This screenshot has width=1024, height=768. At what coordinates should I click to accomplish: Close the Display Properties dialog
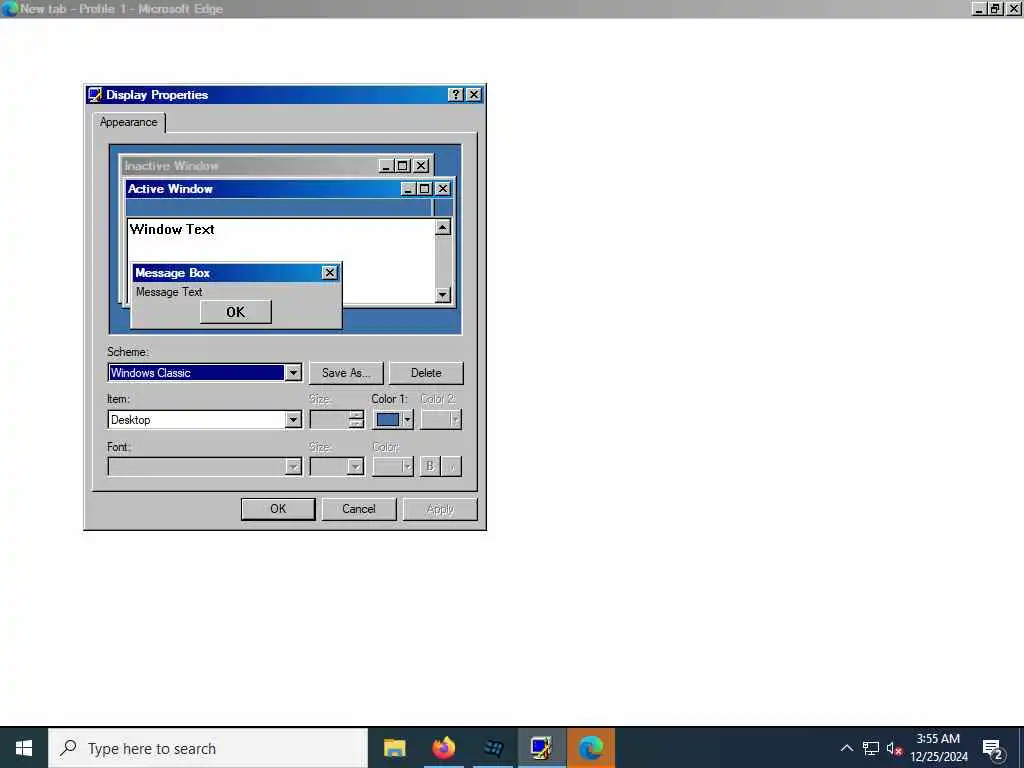(474, 95)
